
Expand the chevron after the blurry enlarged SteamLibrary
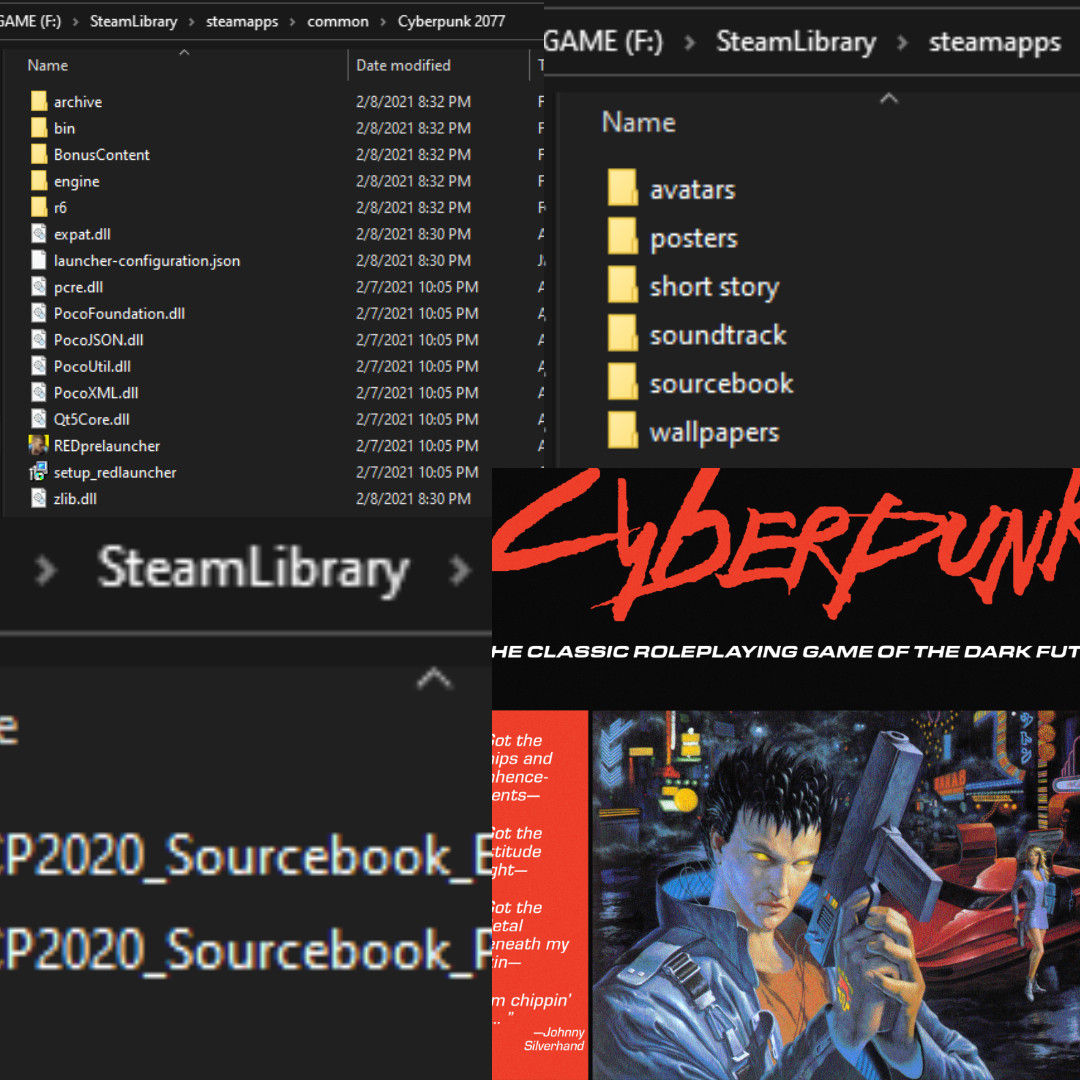(459, 570)
